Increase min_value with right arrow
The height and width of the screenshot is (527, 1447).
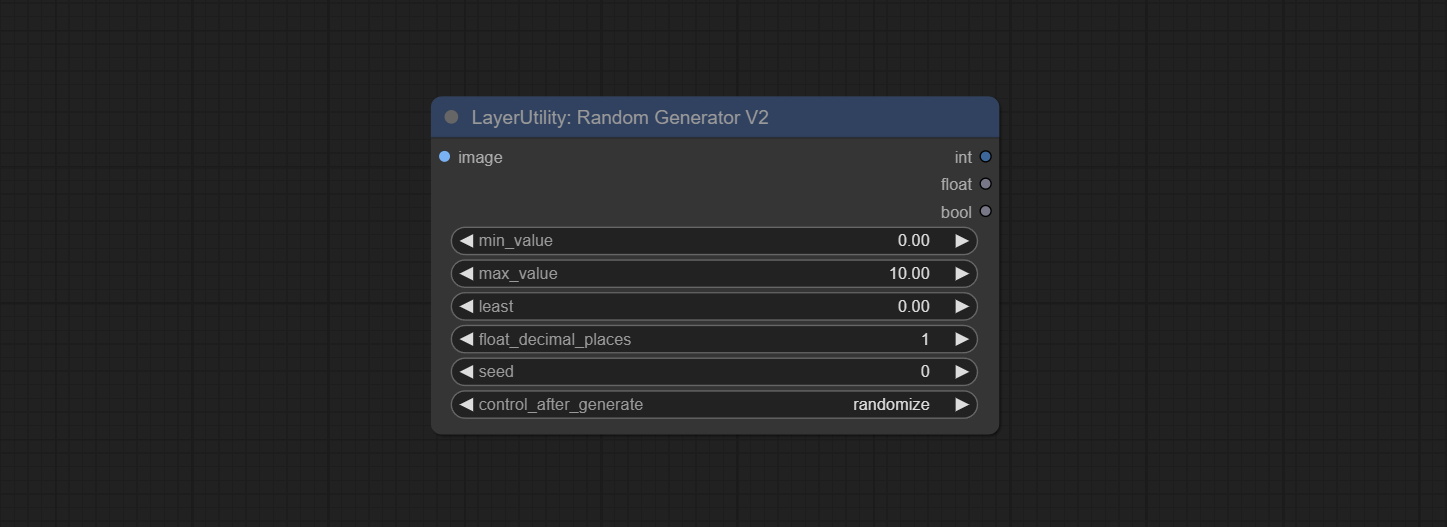coord(961,241)
